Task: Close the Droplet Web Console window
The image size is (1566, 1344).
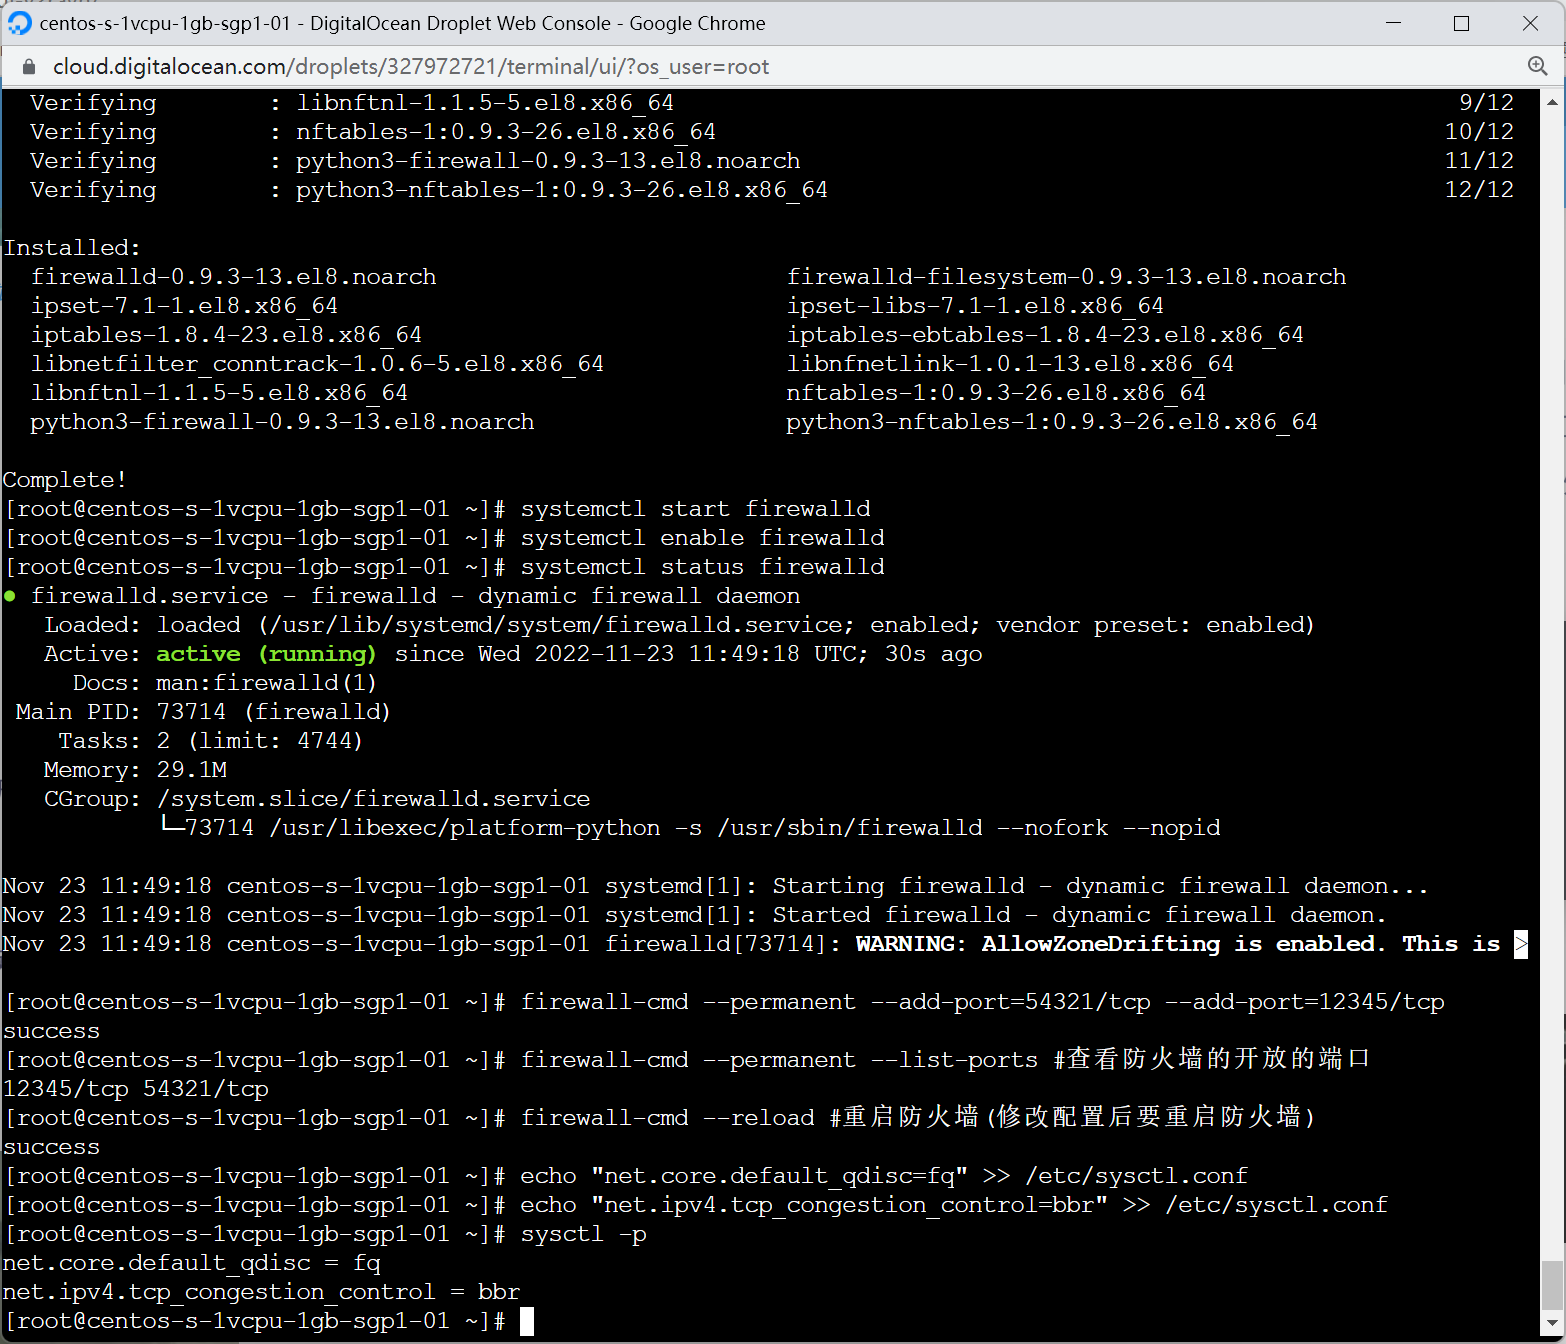Action: [1530, 23]
